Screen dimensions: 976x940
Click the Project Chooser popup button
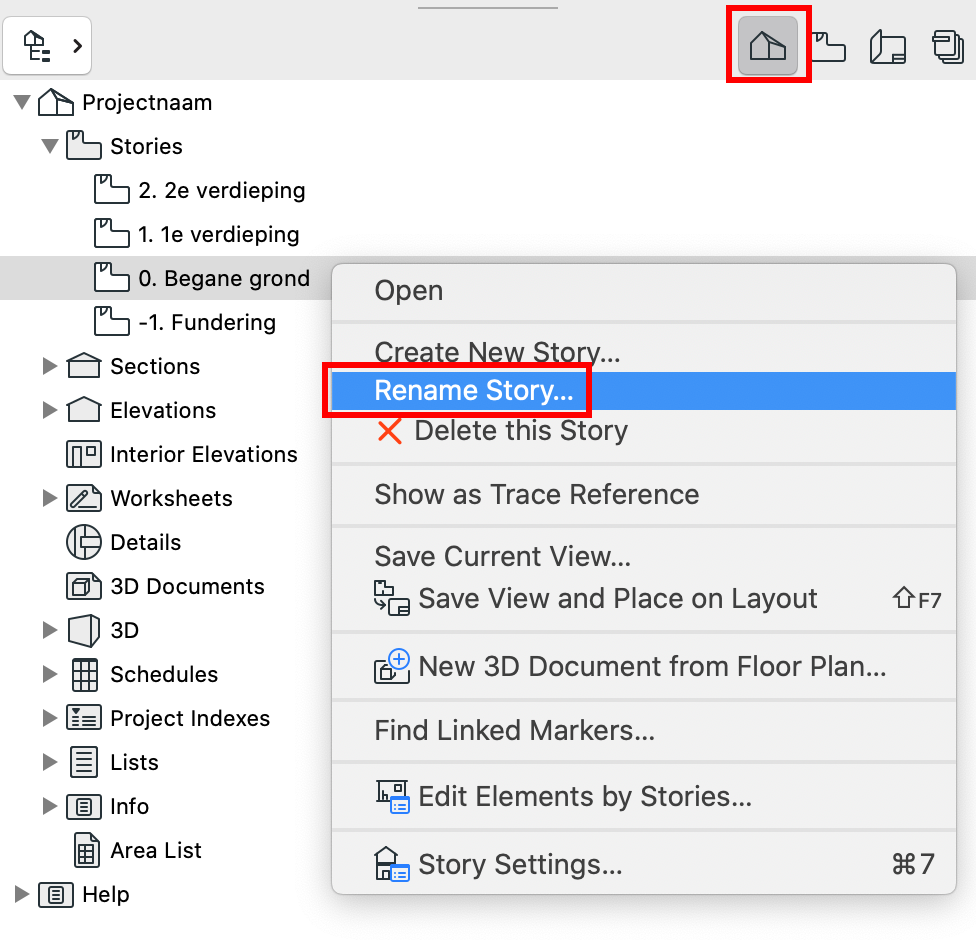tap(47, 46)
